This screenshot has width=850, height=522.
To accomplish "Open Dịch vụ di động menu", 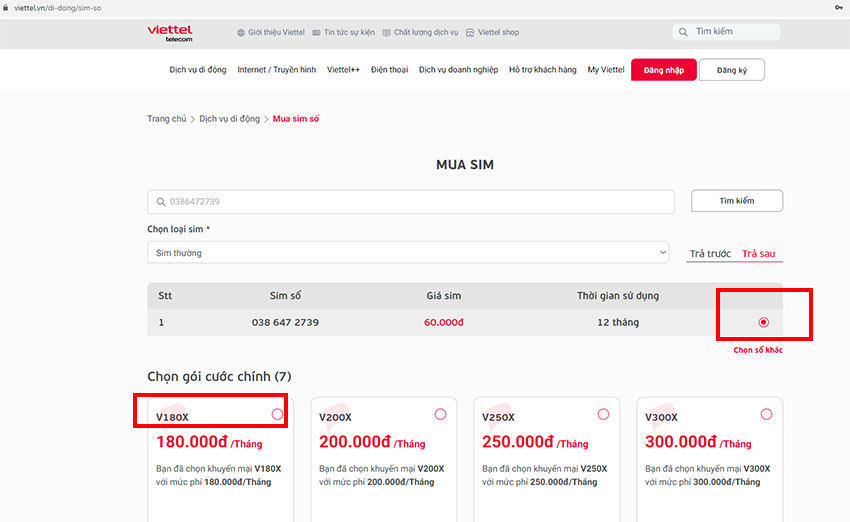I will tap(198, 69).
